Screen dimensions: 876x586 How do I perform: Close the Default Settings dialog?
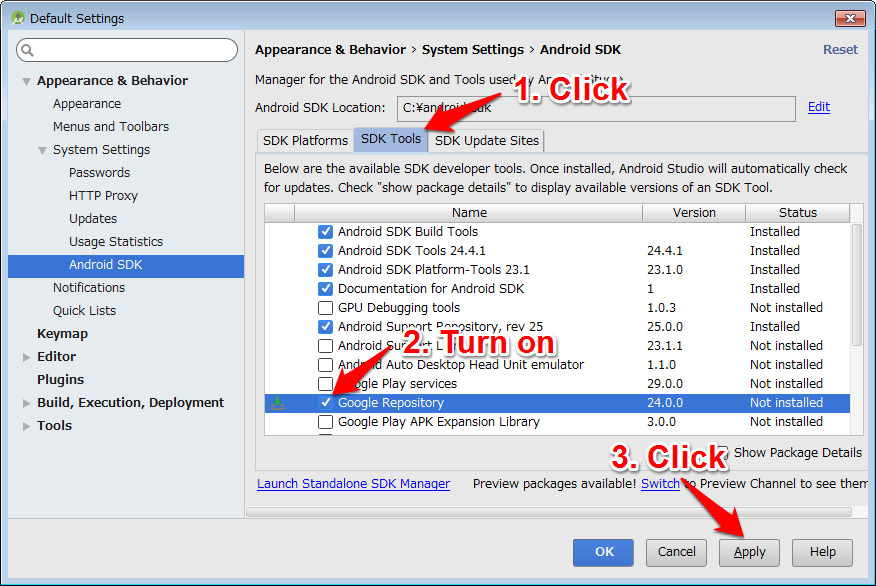(850, 18)
